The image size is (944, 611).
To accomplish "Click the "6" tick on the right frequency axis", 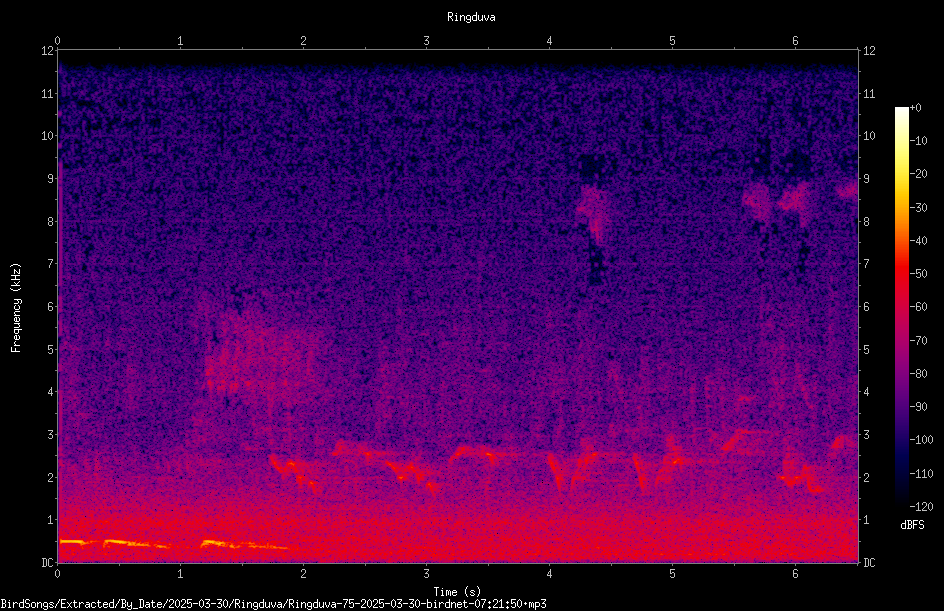I will [x=866, y=307].
